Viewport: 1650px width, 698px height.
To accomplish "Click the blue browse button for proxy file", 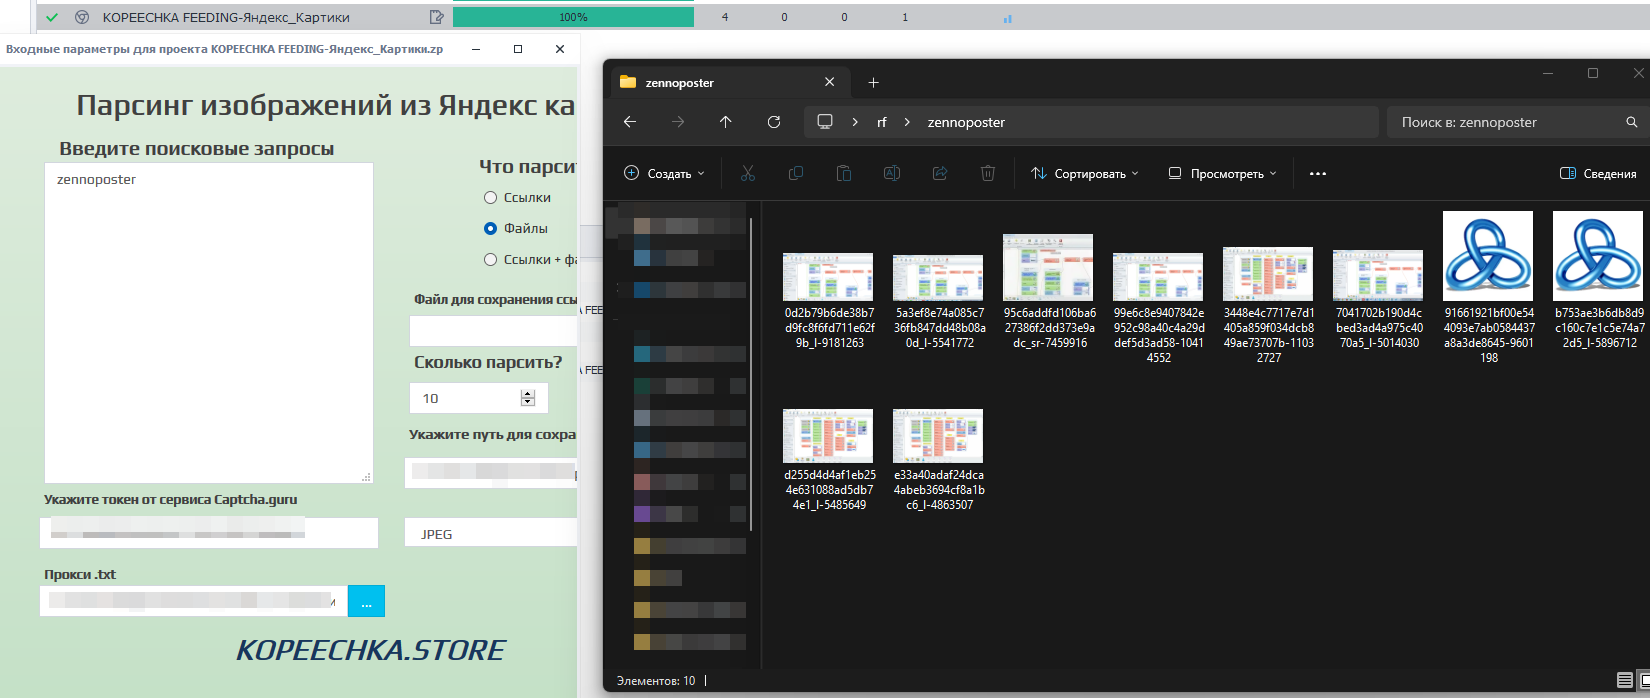I will click(366, 601).
